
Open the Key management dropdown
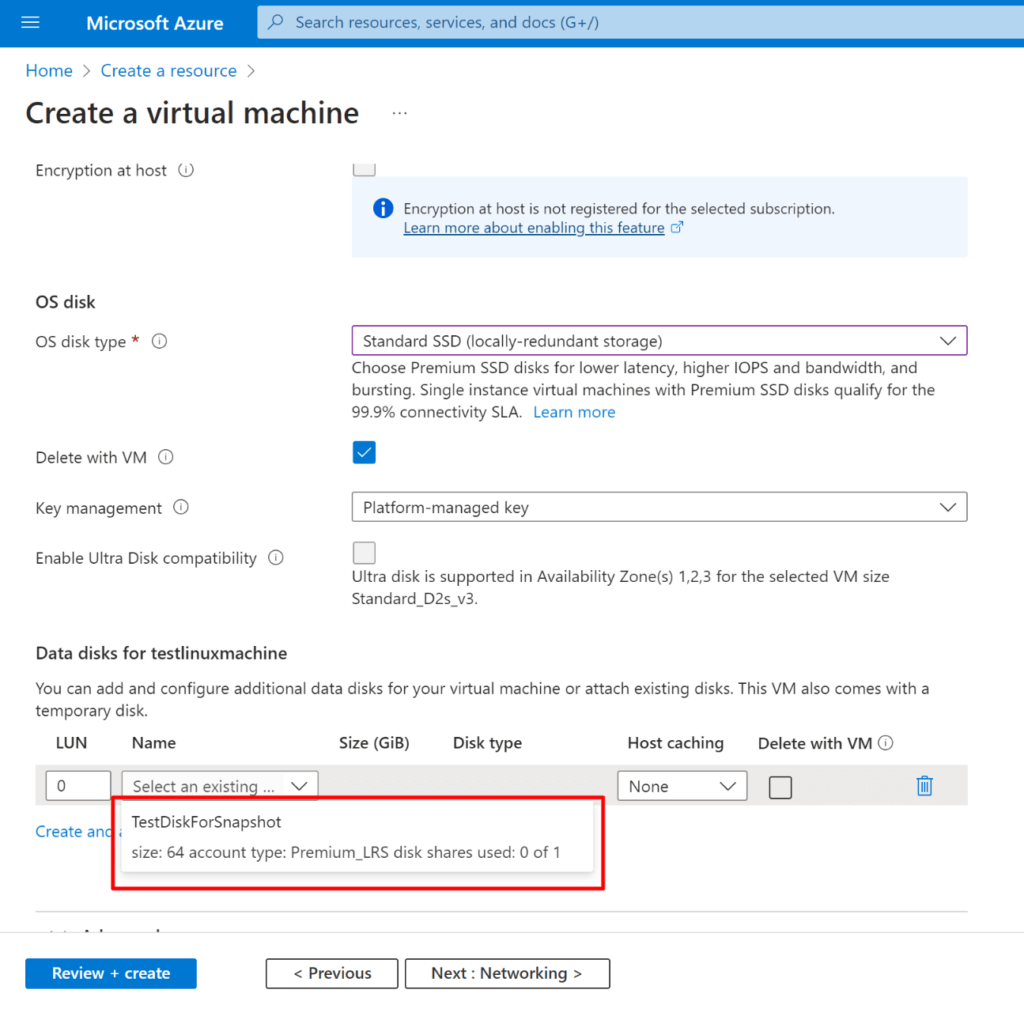pyautogui.click(x=659, y=507)
